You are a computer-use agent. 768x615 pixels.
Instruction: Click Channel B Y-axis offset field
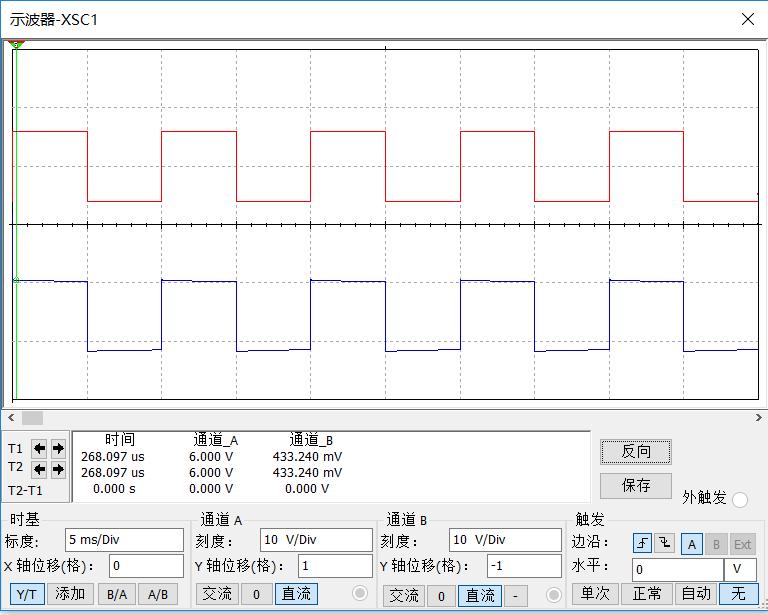[x=524, y=566]
